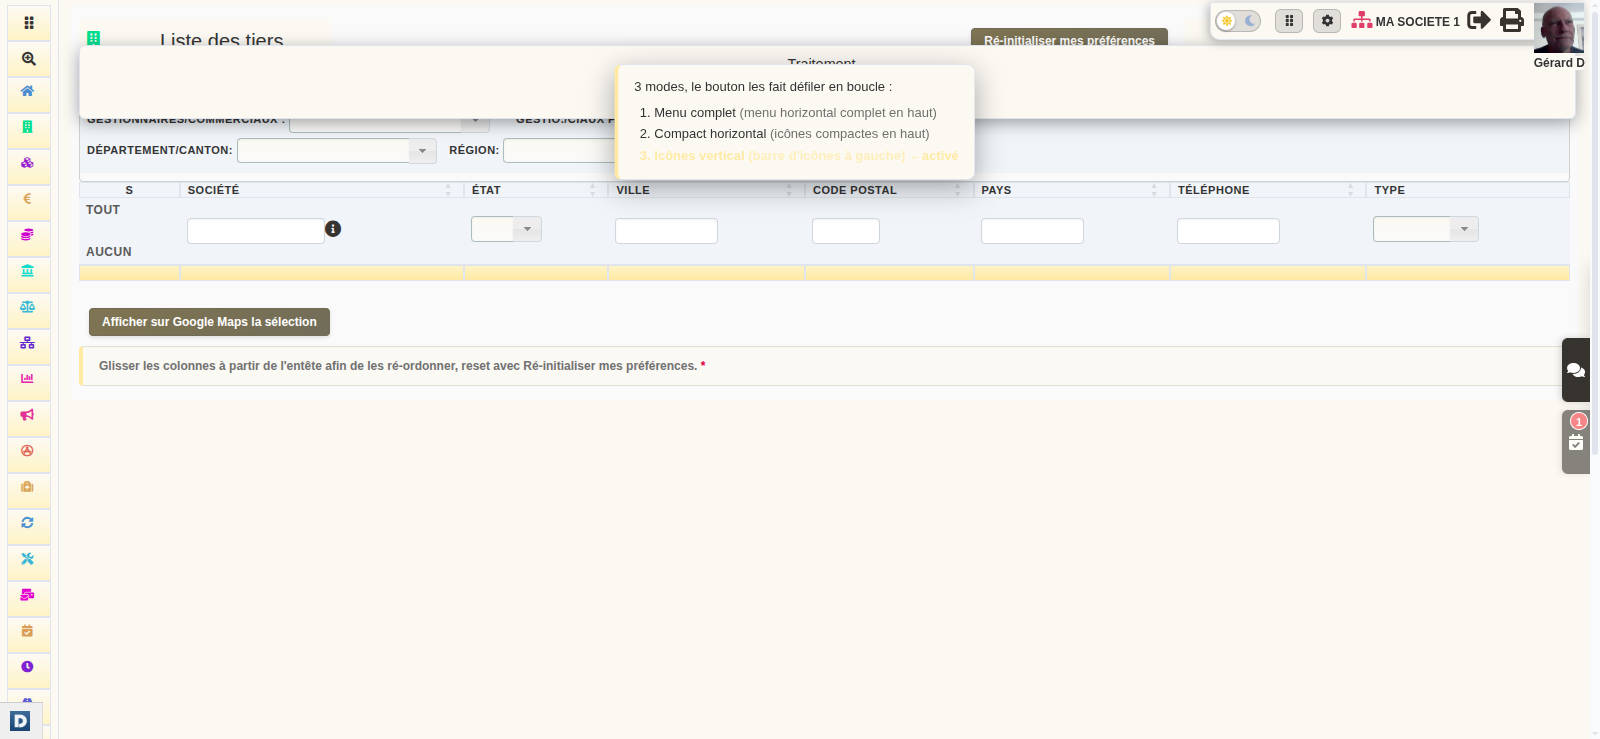The image size is (1600, 739).
Task: Click the printer icon in top bar
Action: pyautogui.click(x=1512, y=20)
